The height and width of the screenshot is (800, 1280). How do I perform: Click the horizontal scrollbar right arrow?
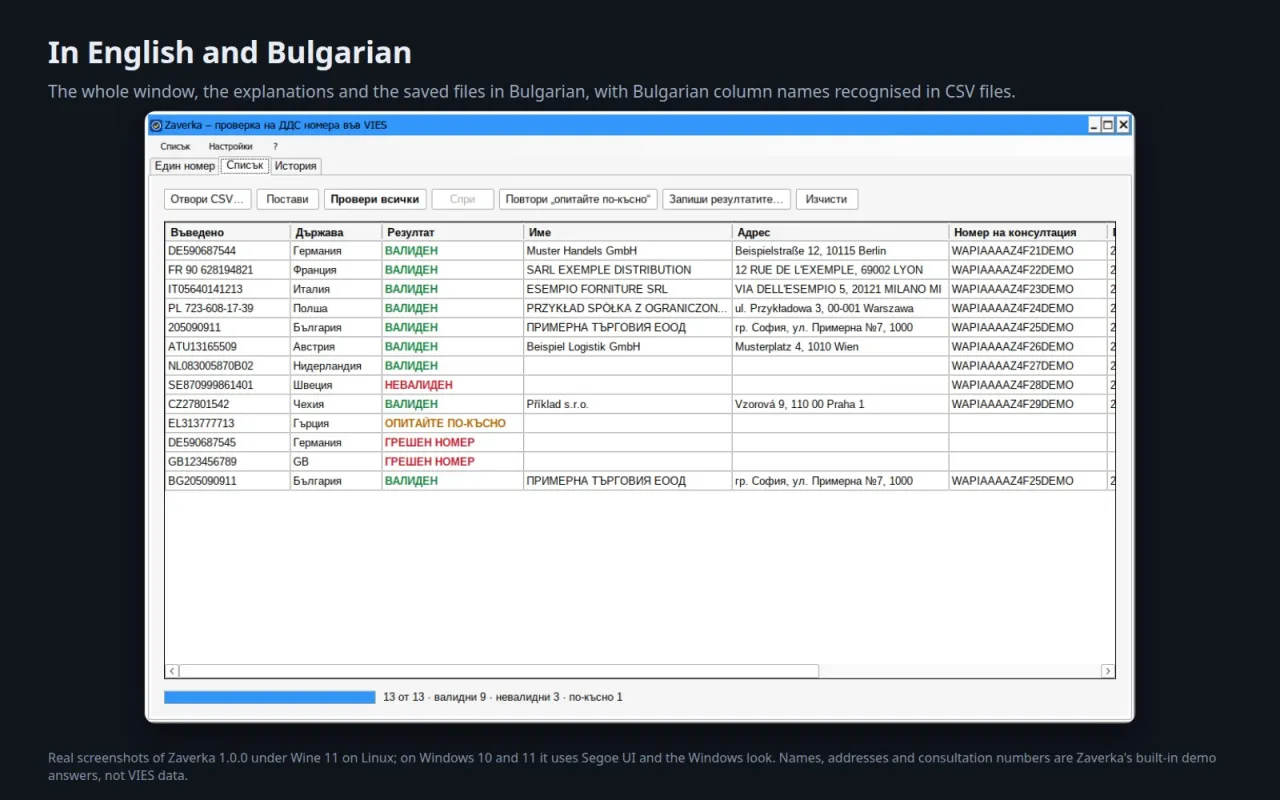(x=1107, y=671)
